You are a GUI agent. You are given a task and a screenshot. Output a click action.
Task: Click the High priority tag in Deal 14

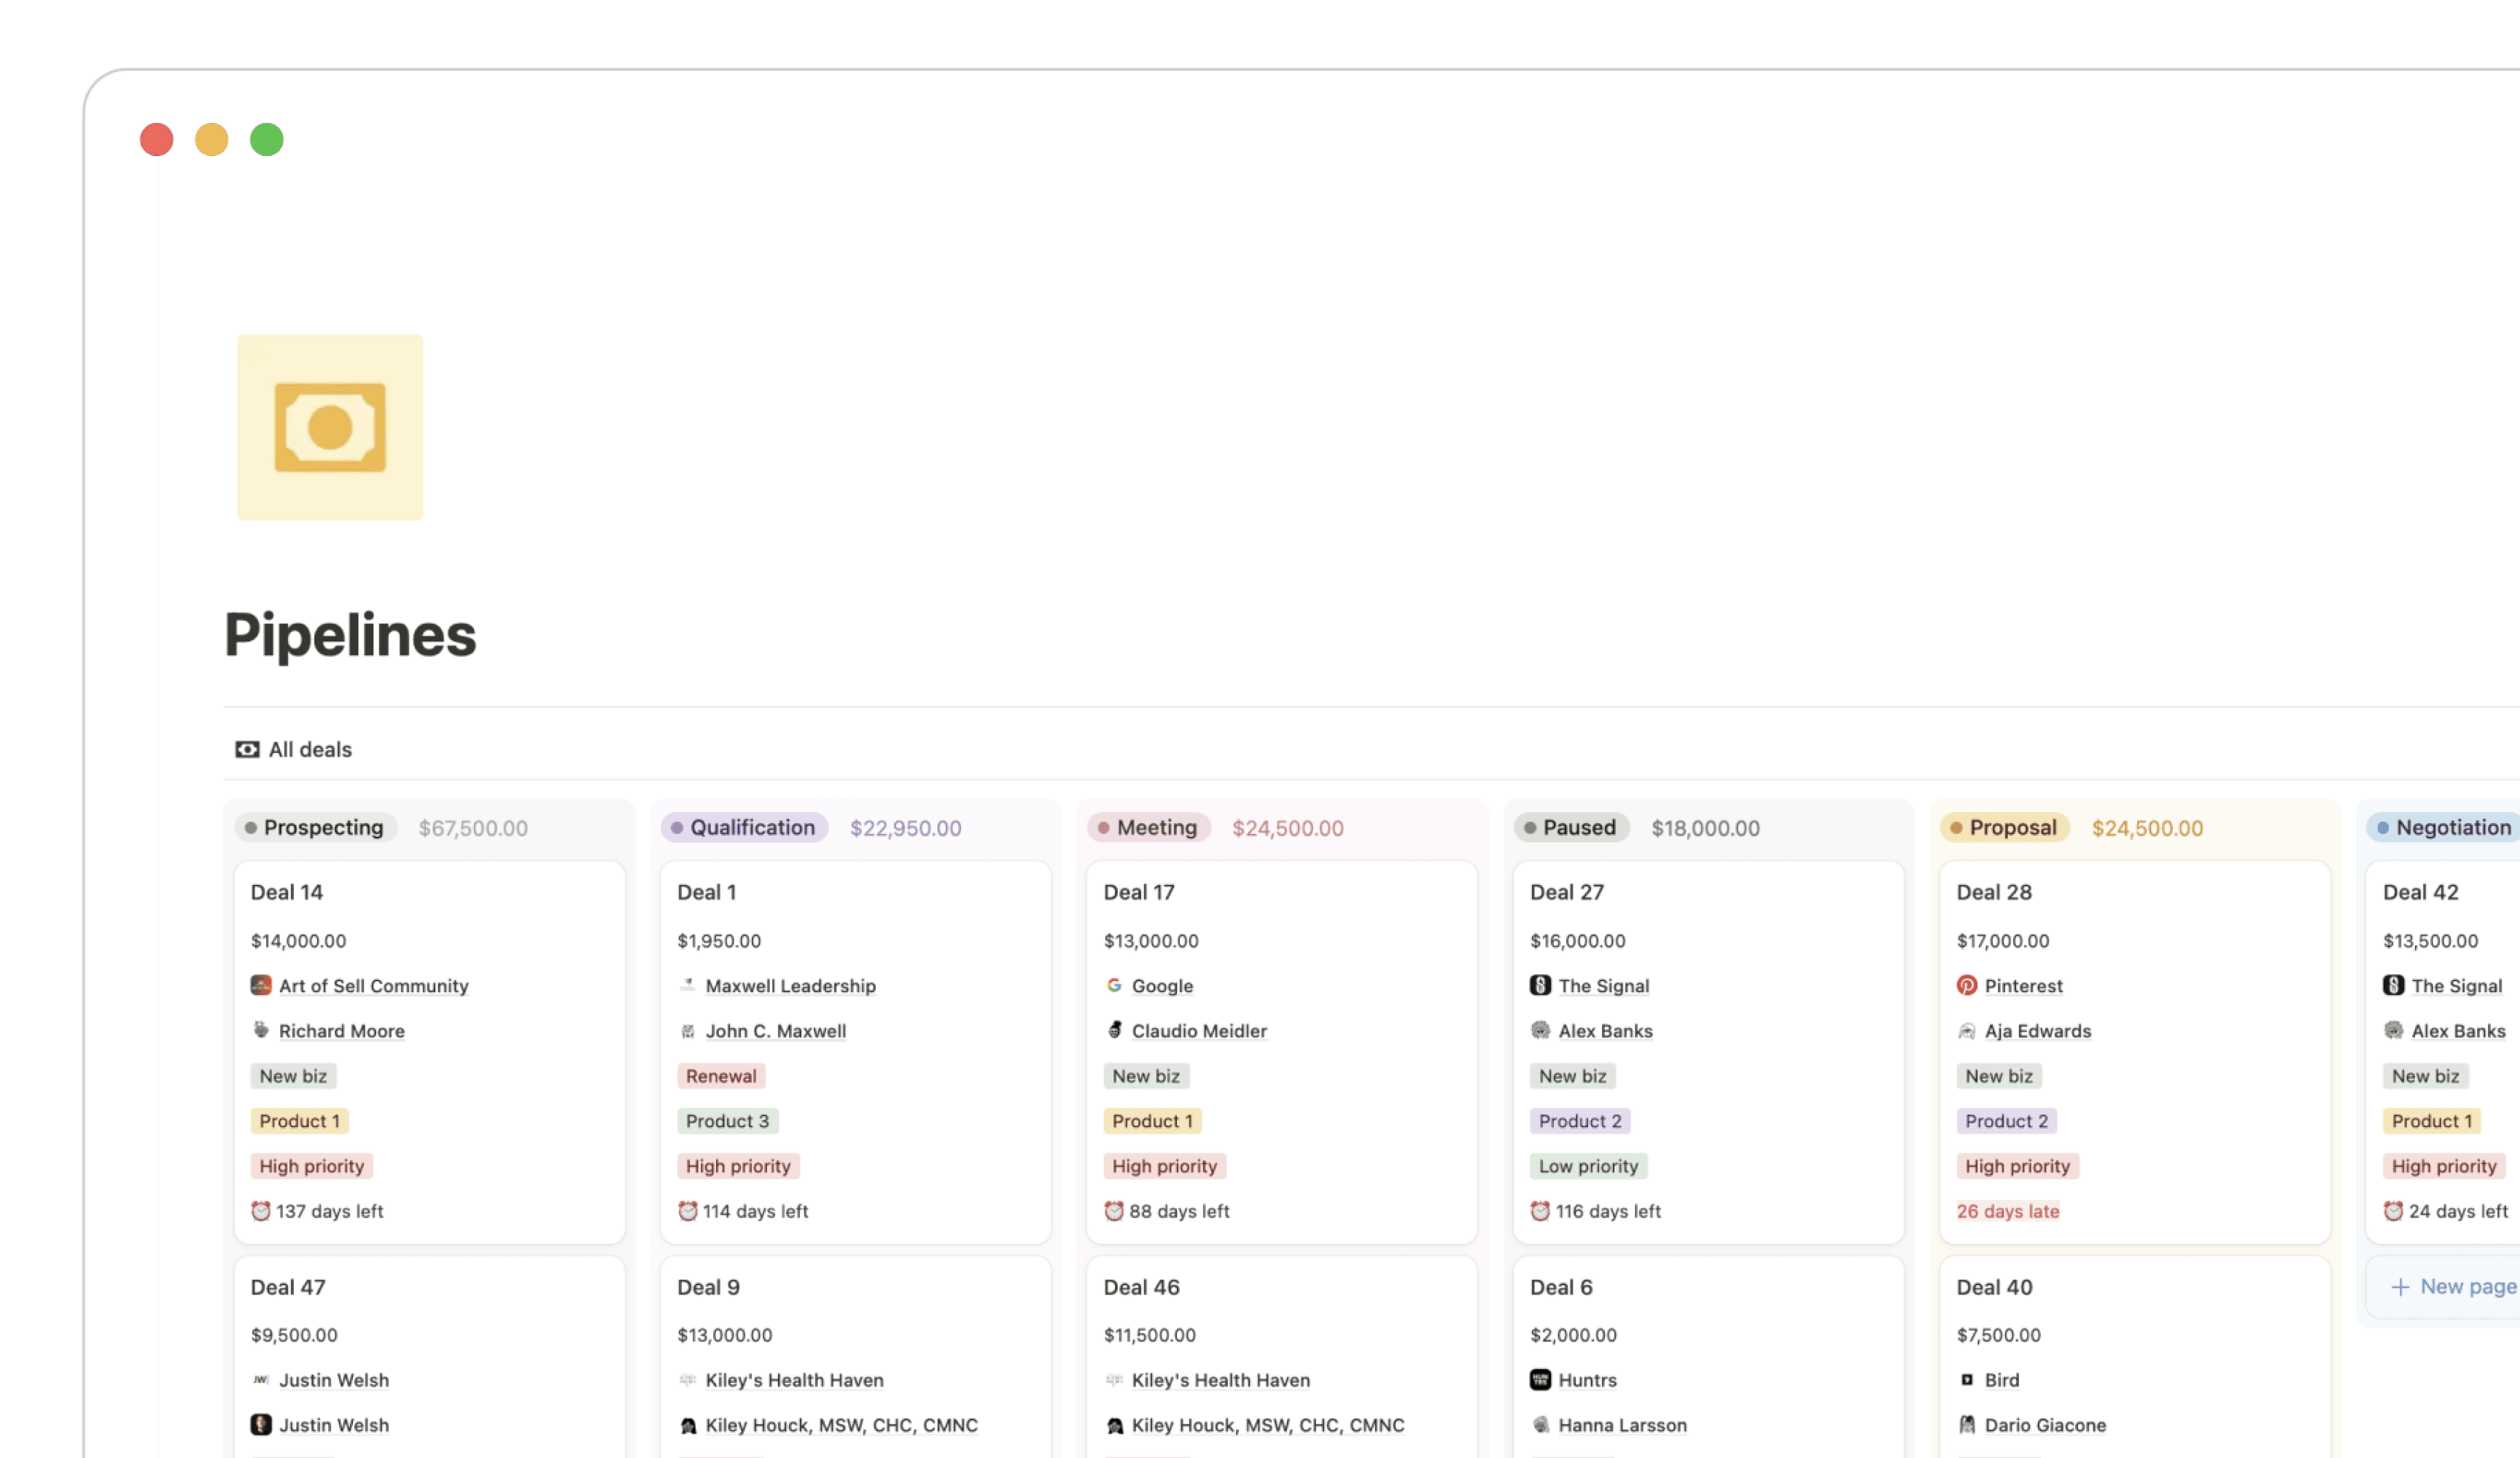[311, 1166]
